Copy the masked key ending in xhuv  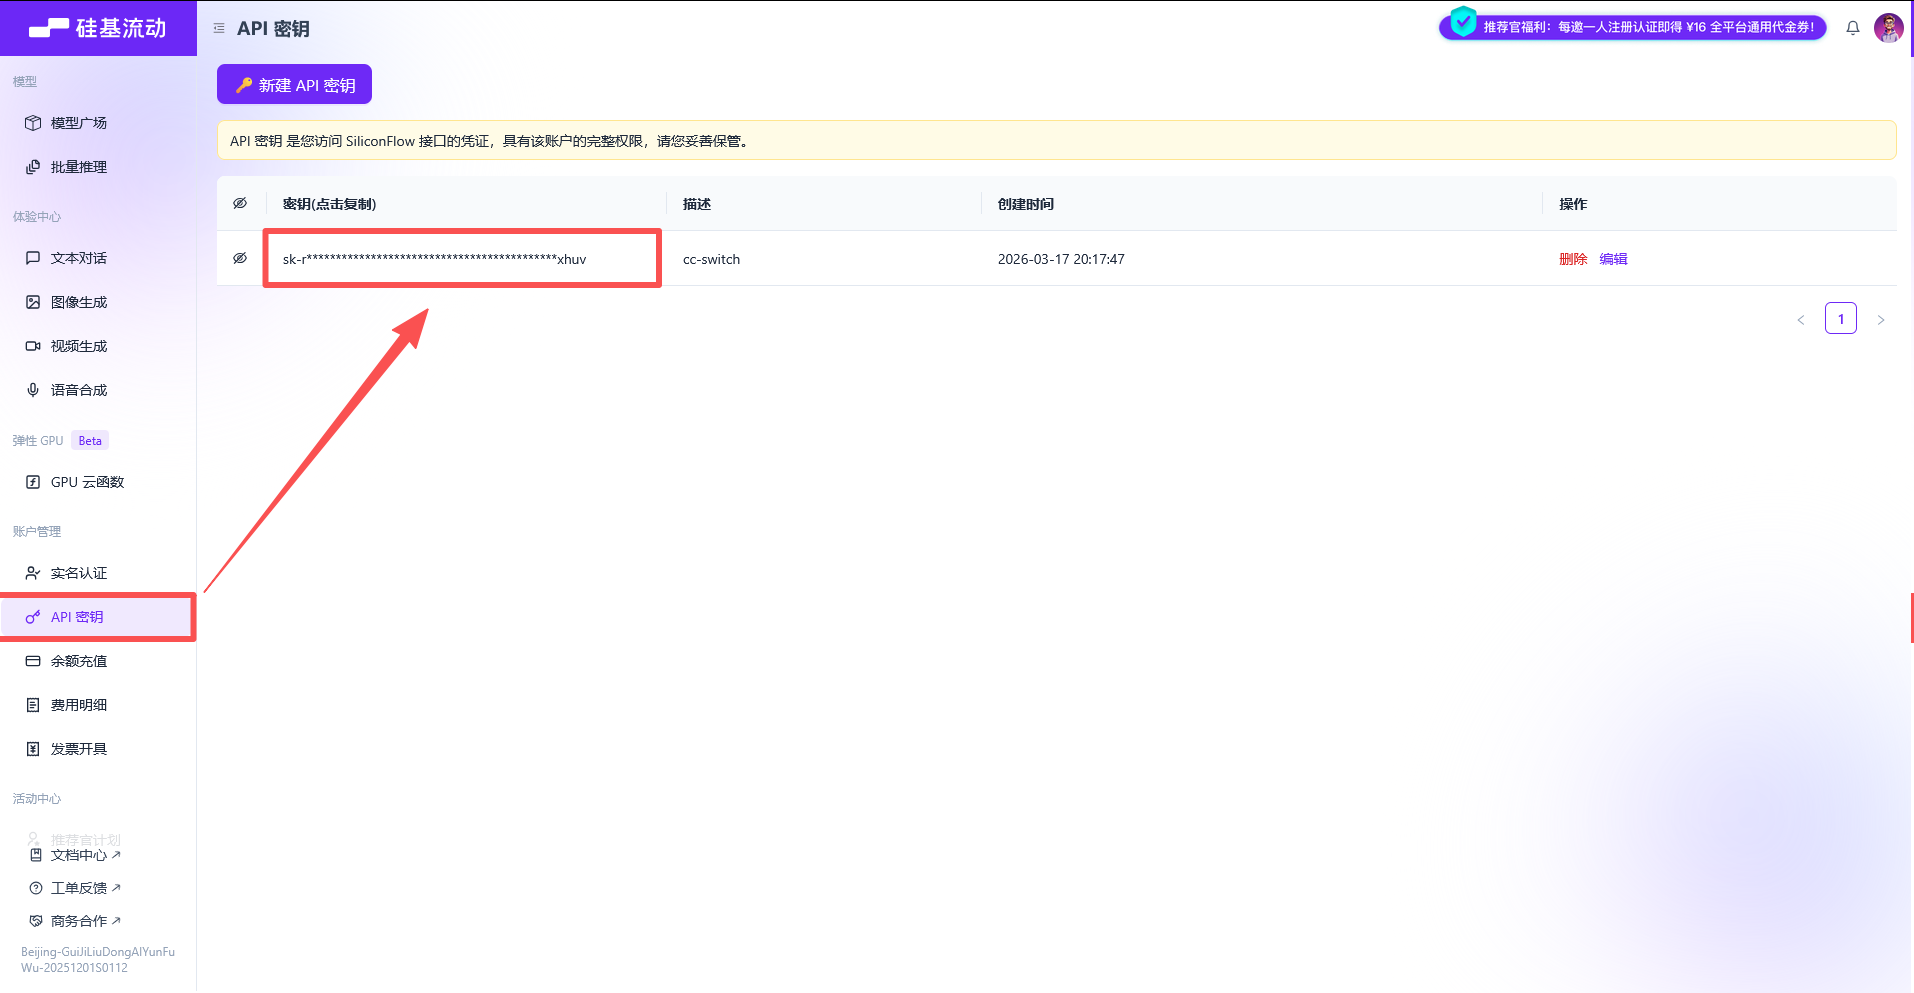[x=434, y=259]
